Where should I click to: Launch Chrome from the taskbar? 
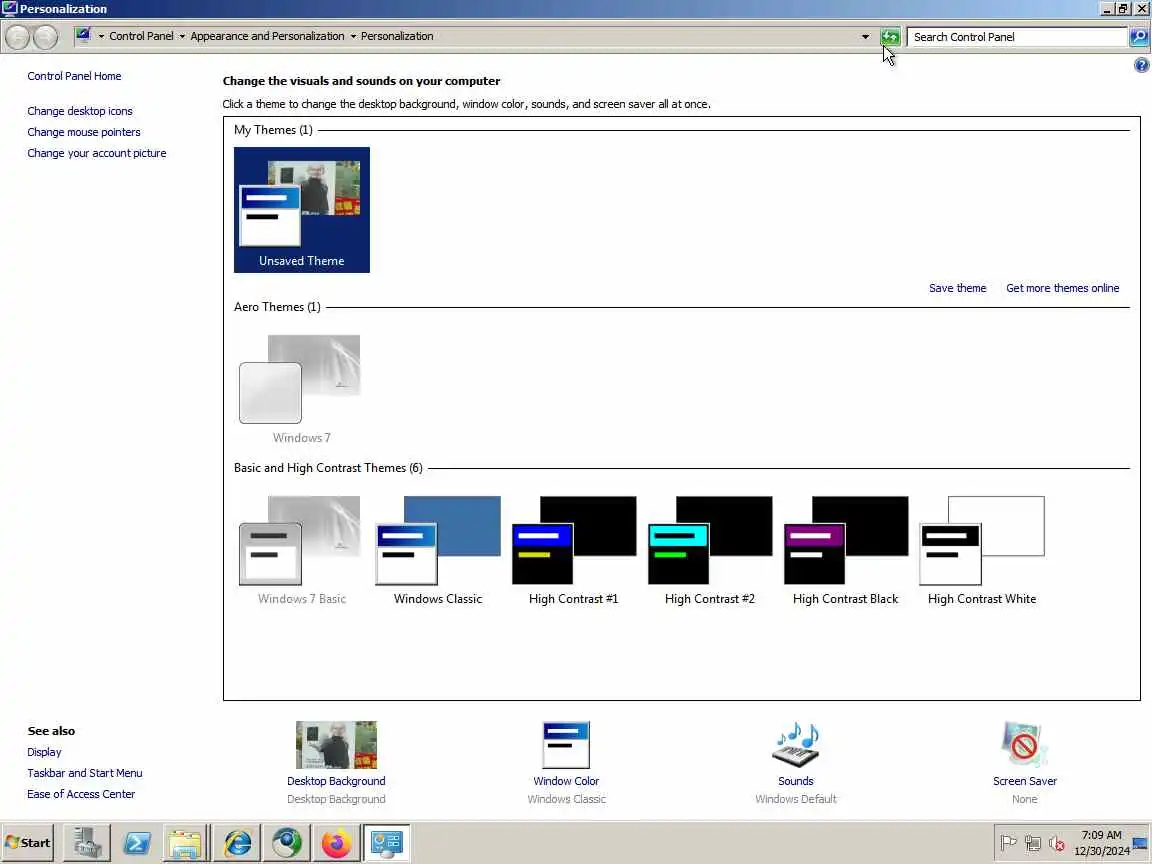point(287,843)
